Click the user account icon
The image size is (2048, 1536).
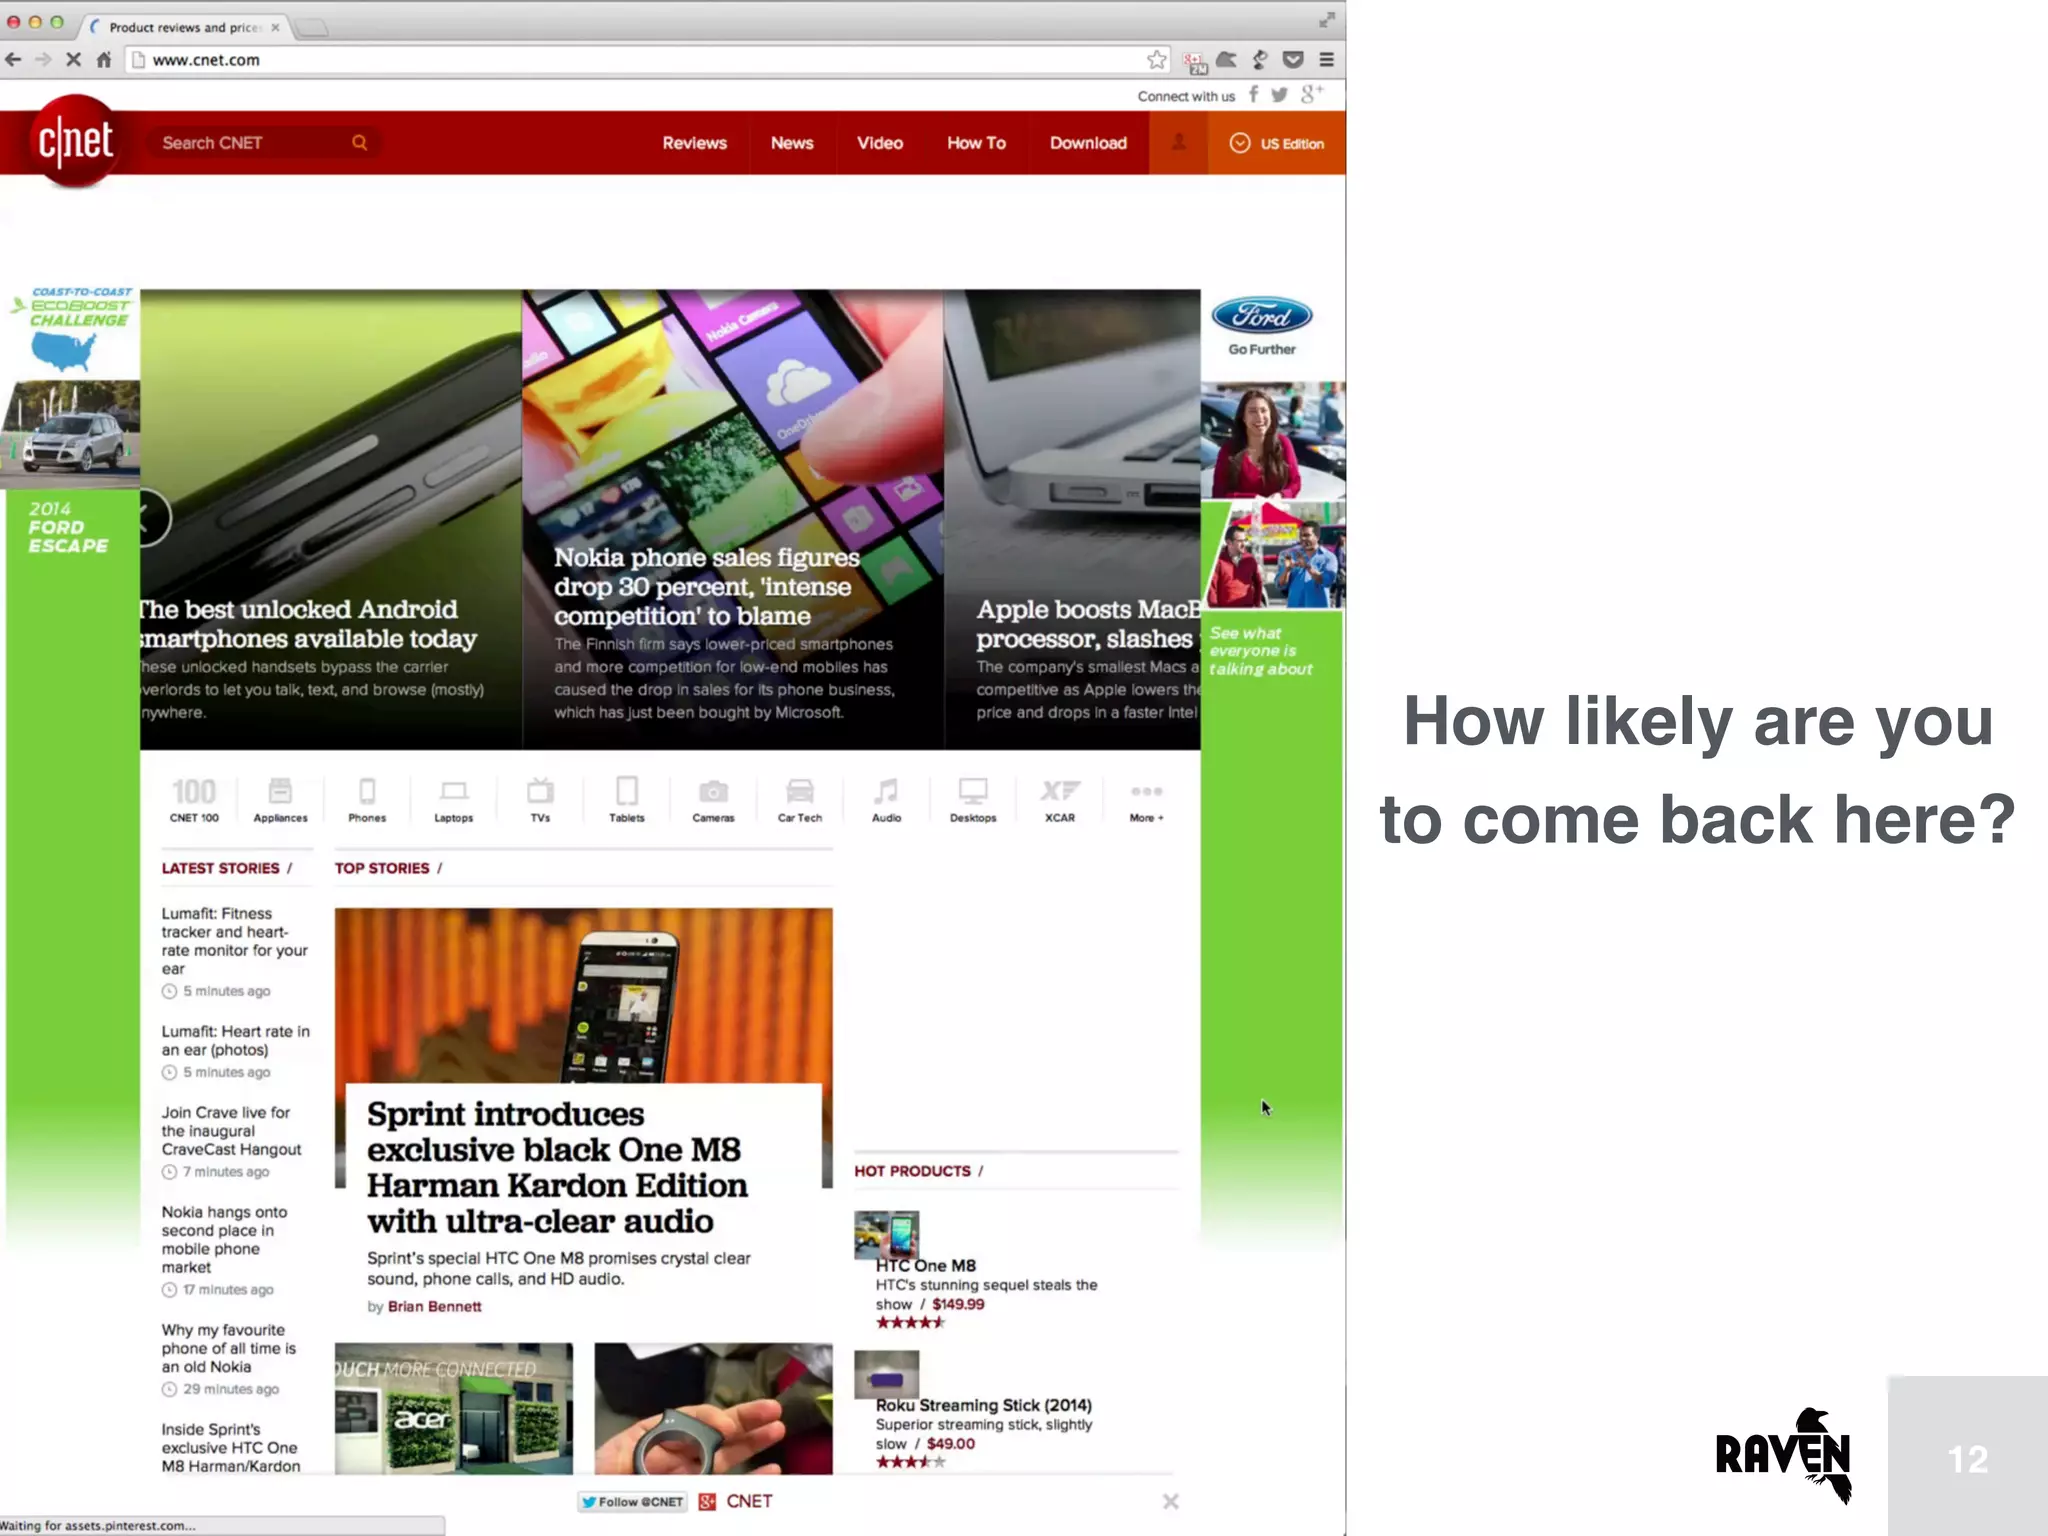pos(1178,143)
